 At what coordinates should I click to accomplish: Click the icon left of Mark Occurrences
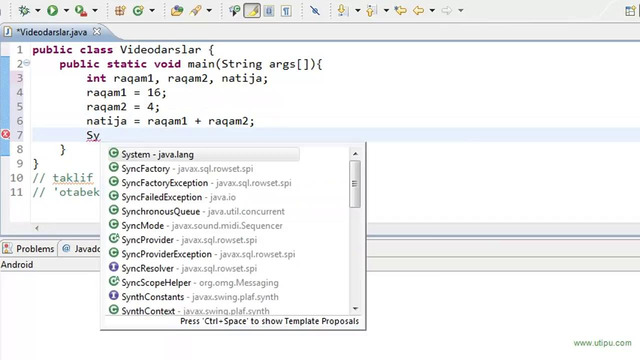(234, 10)
